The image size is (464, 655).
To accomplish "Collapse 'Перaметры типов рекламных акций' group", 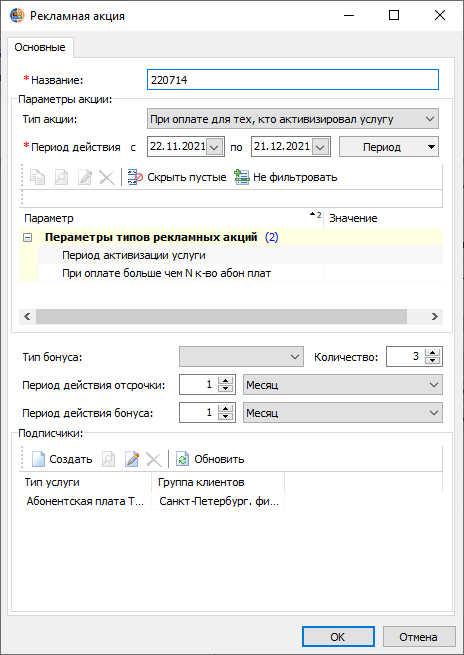I will point(28,238).
